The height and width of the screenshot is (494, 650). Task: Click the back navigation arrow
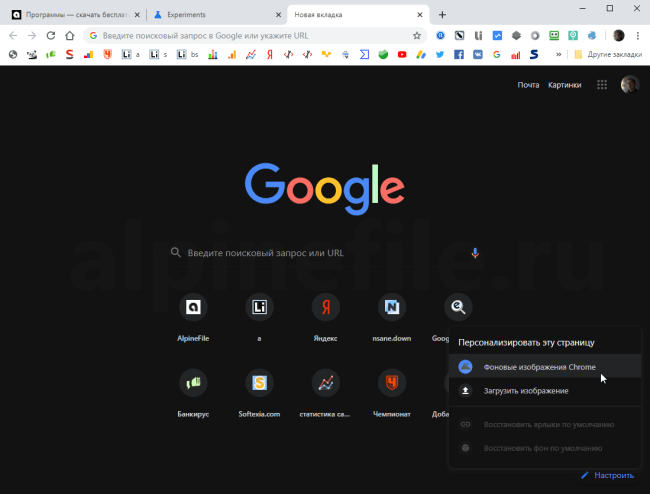click(13, 36)
